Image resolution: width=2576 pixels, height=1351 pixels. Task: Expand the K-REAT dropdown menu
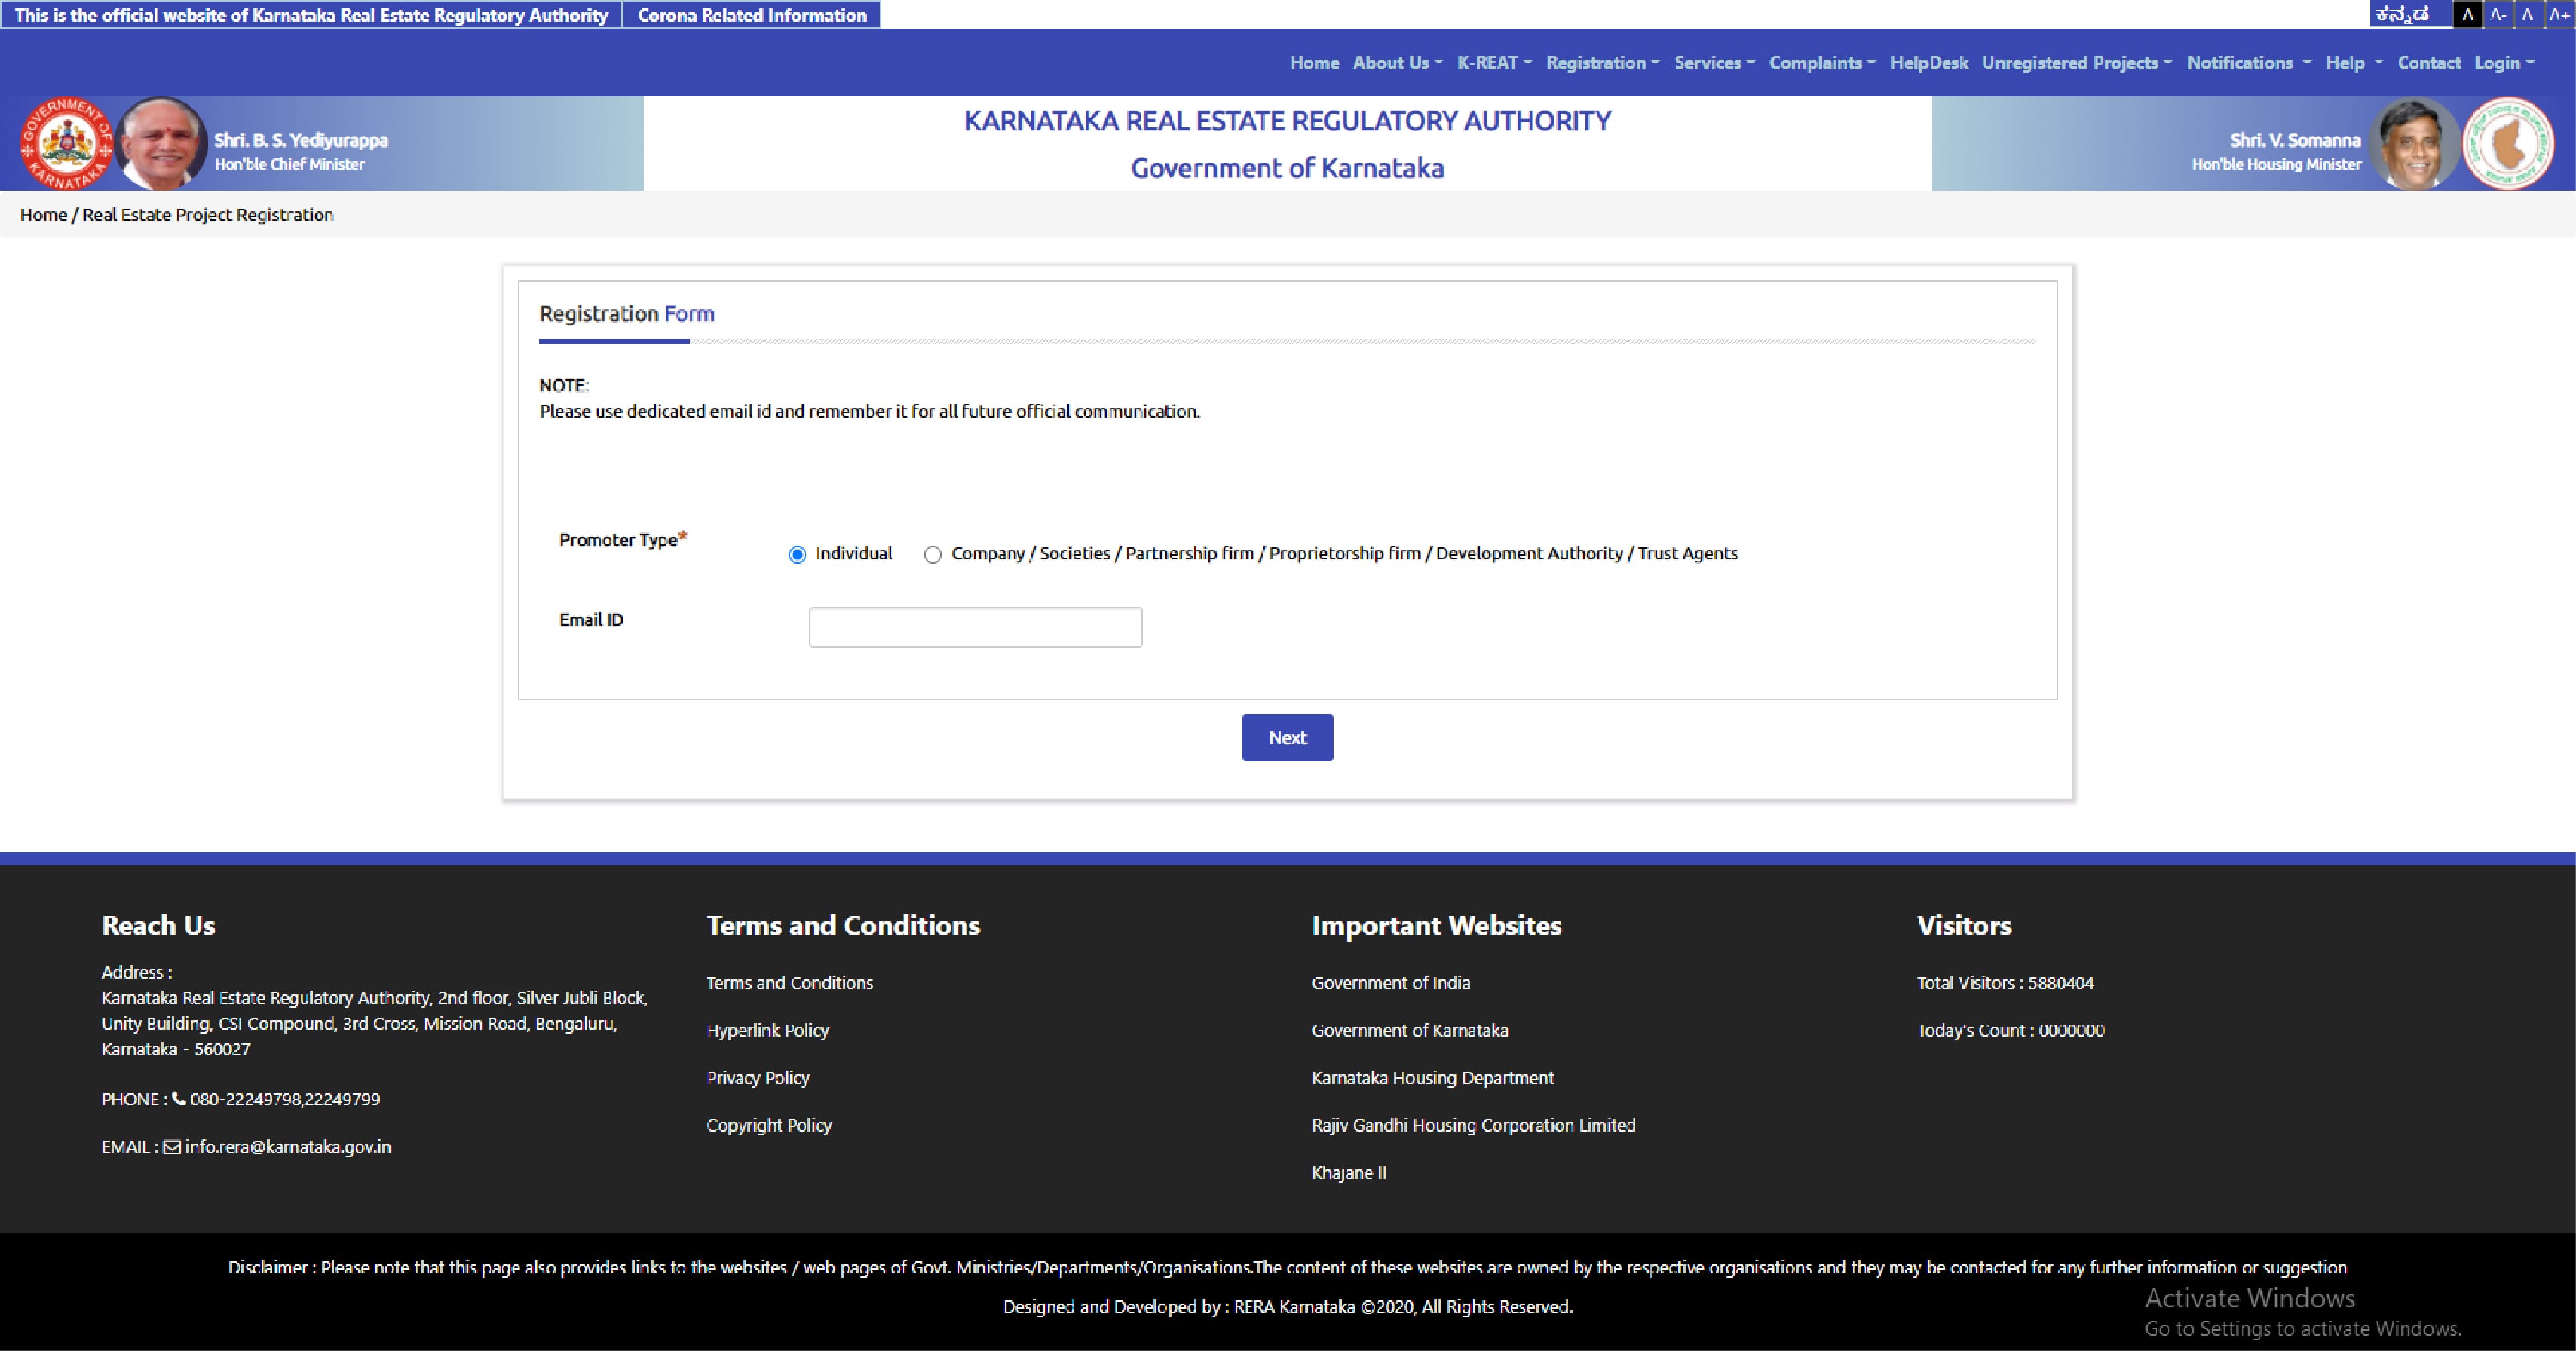[x=1494, y=63]
